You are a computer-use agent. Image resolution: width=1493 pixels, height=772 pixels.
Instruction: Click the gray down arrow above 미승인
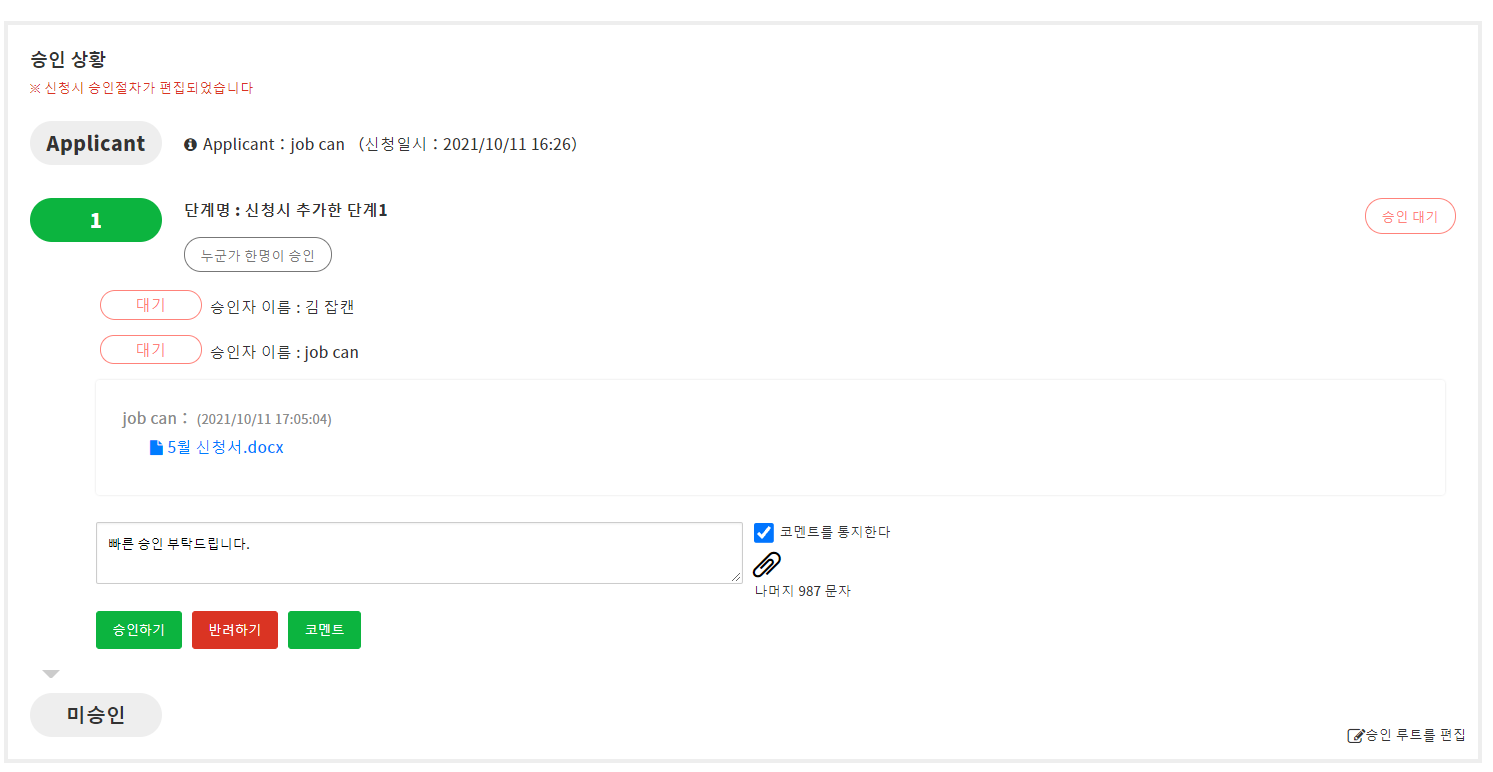tap(51, 674)
